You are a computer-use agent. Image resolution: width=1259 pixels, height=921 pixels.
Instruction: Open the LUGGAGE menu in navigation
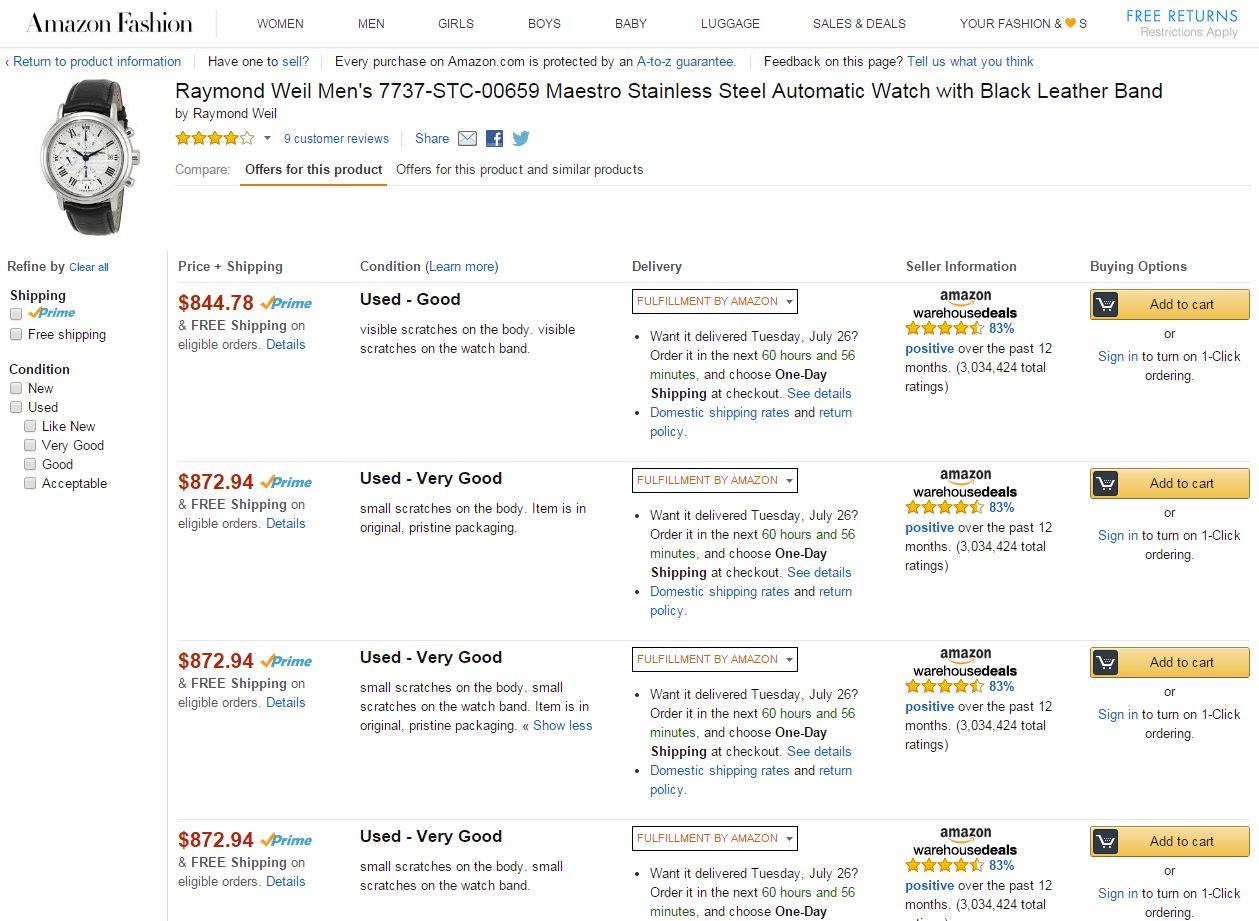tap(730, 23)
